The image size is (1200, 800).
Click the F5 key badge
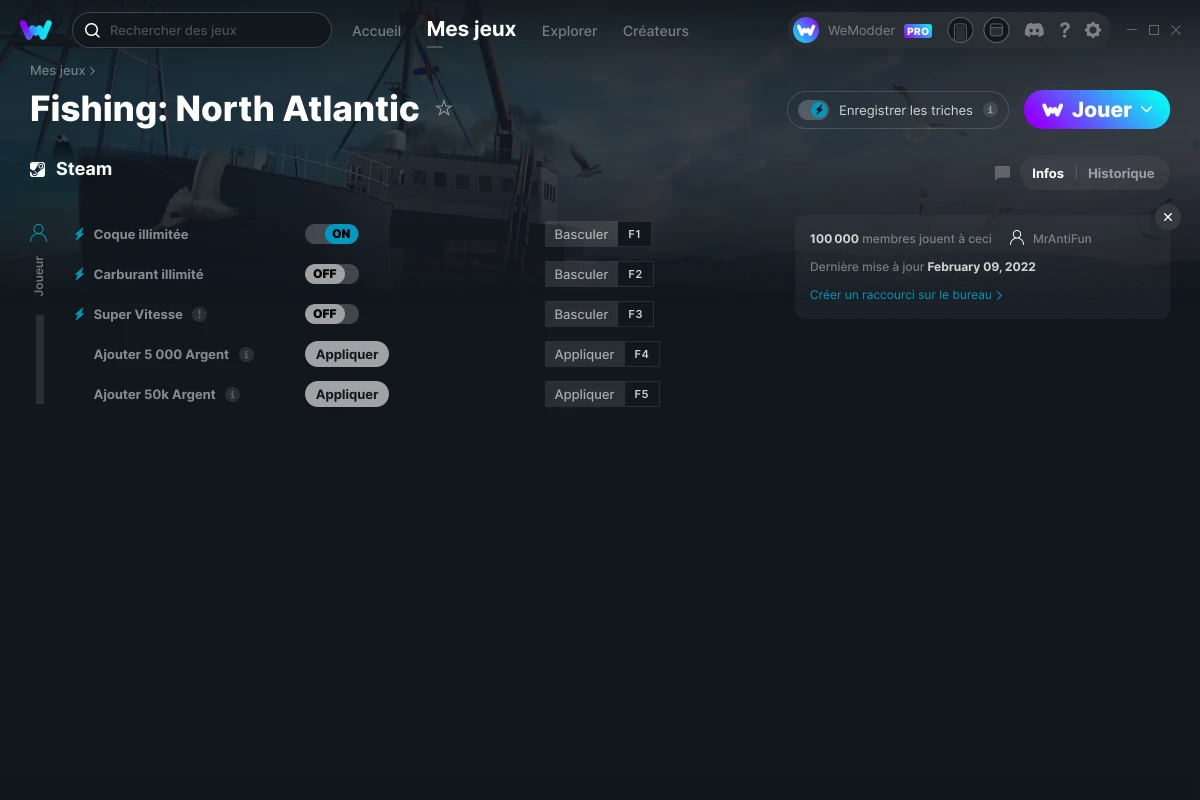(x=641, y=394)
